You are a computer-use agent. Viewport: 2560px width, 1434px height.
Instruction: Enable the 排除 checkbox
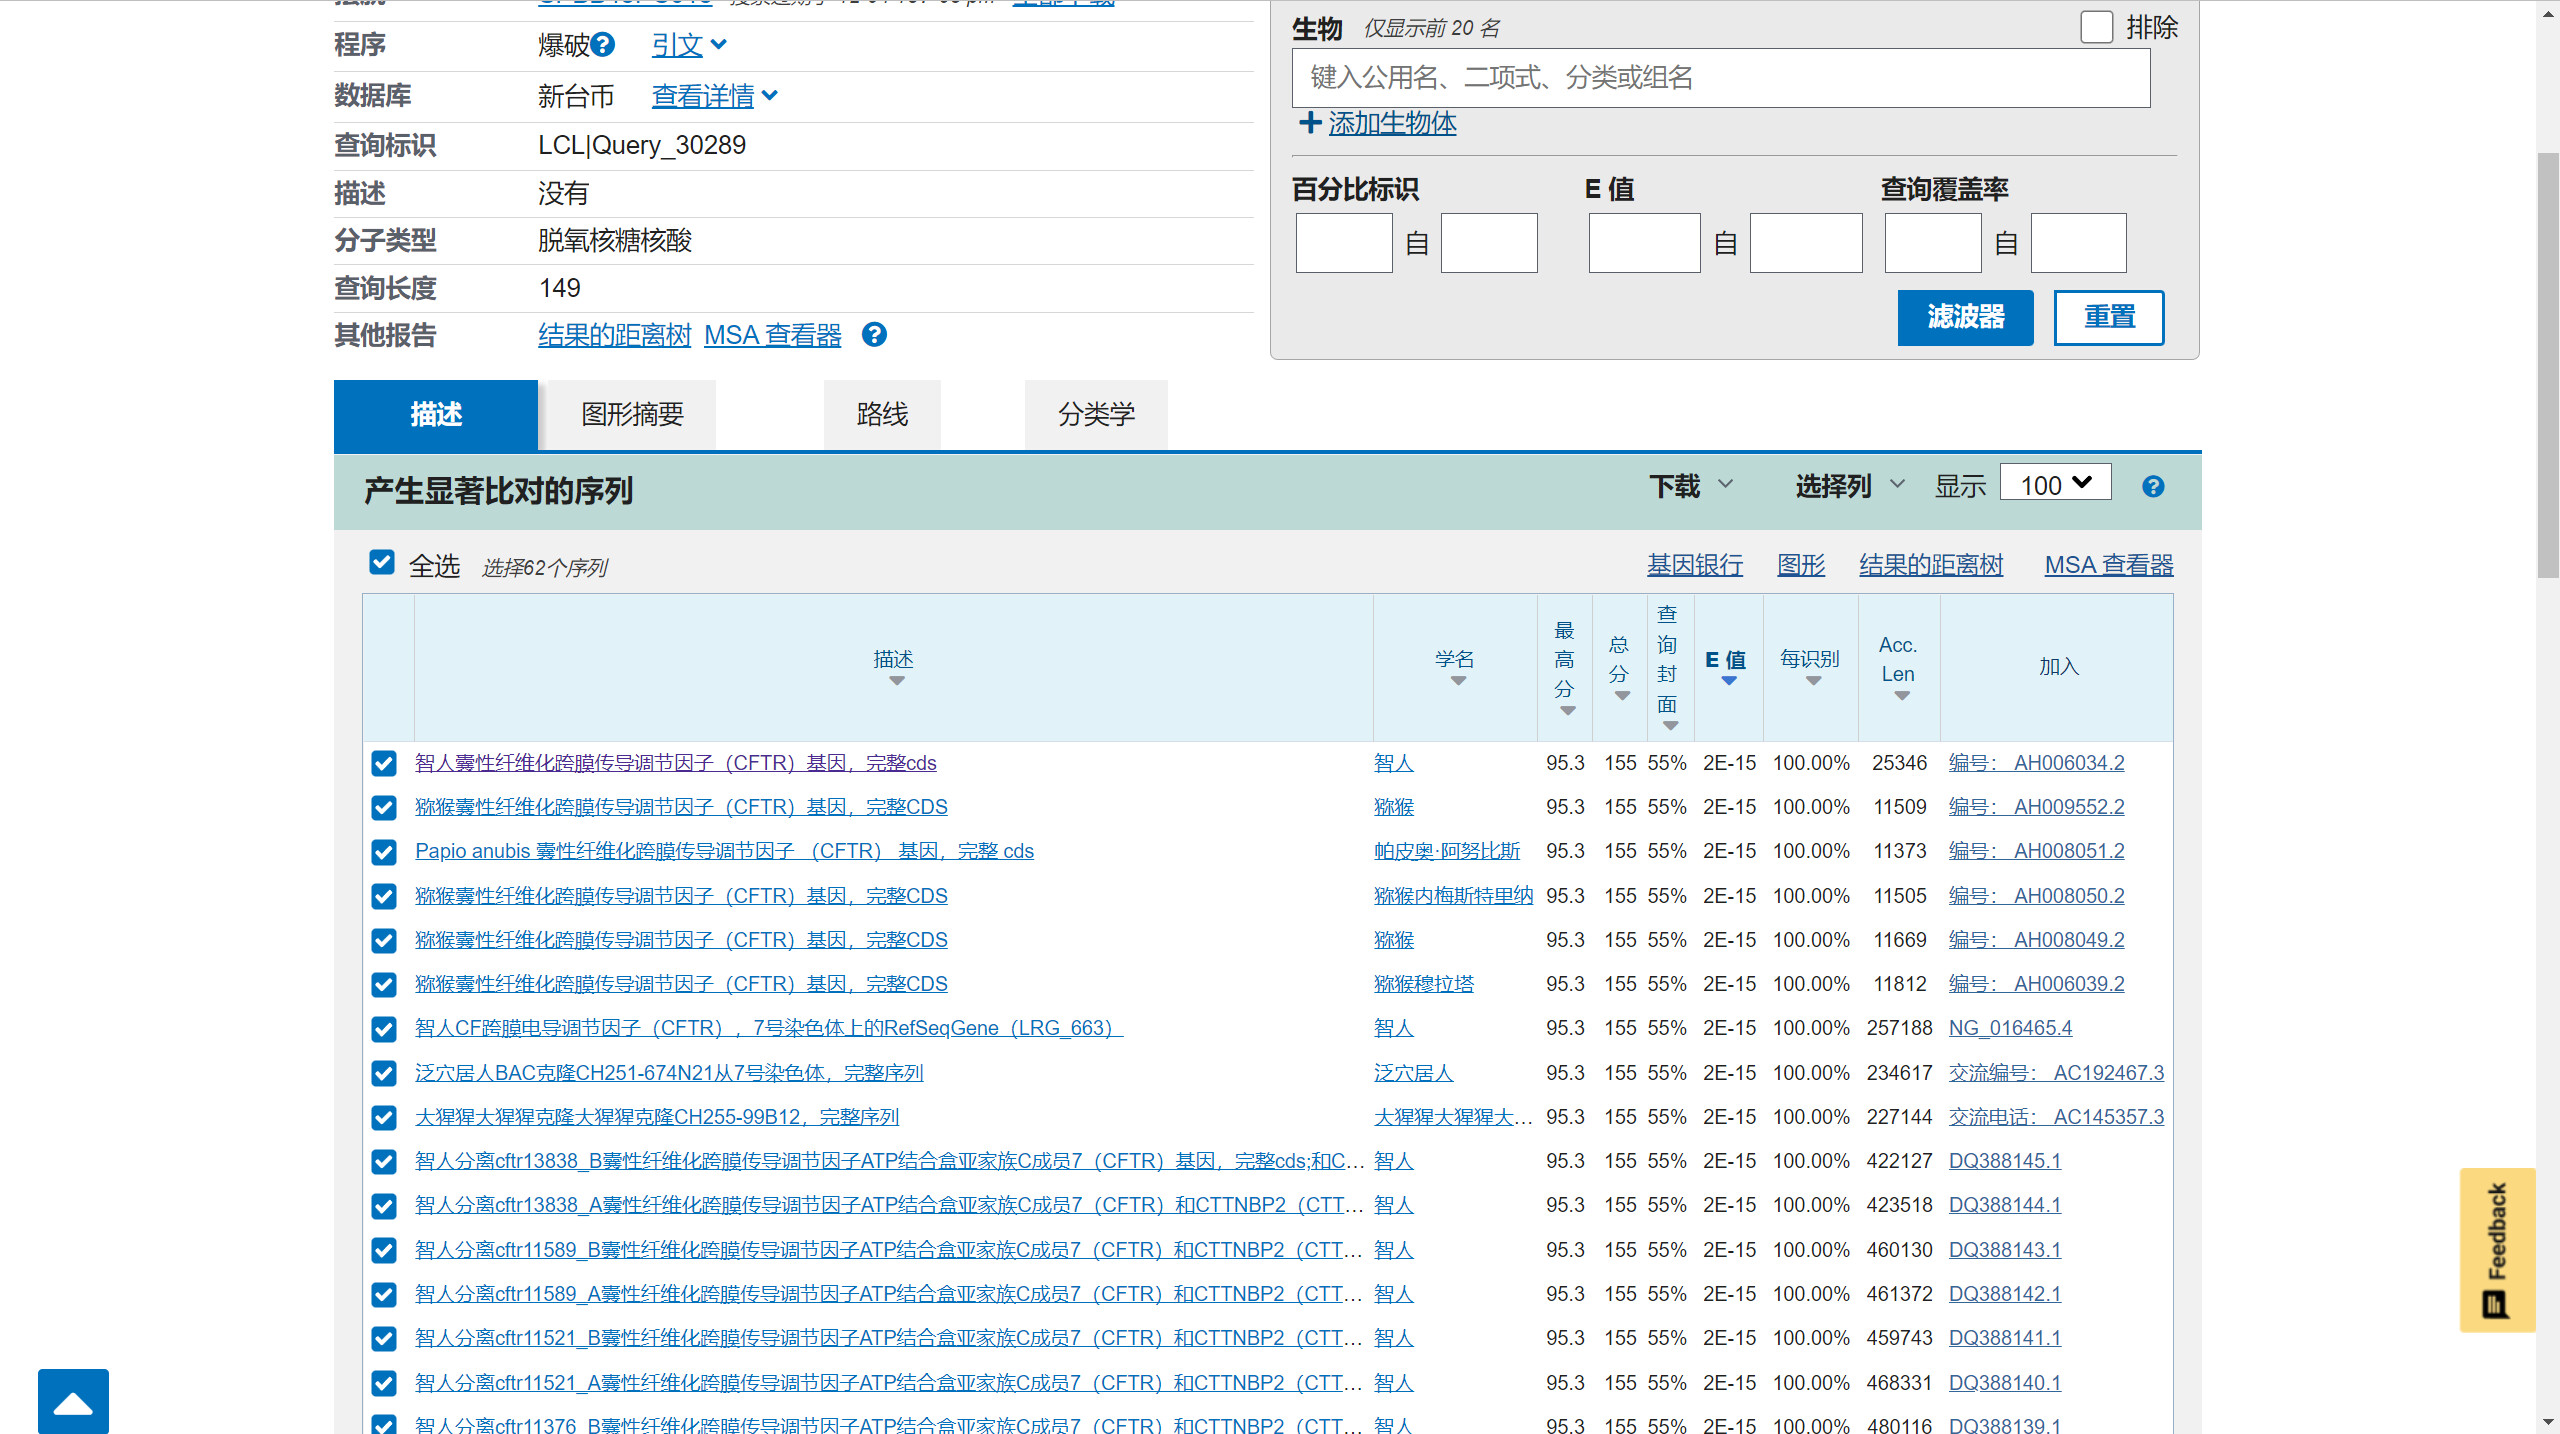2097,27
